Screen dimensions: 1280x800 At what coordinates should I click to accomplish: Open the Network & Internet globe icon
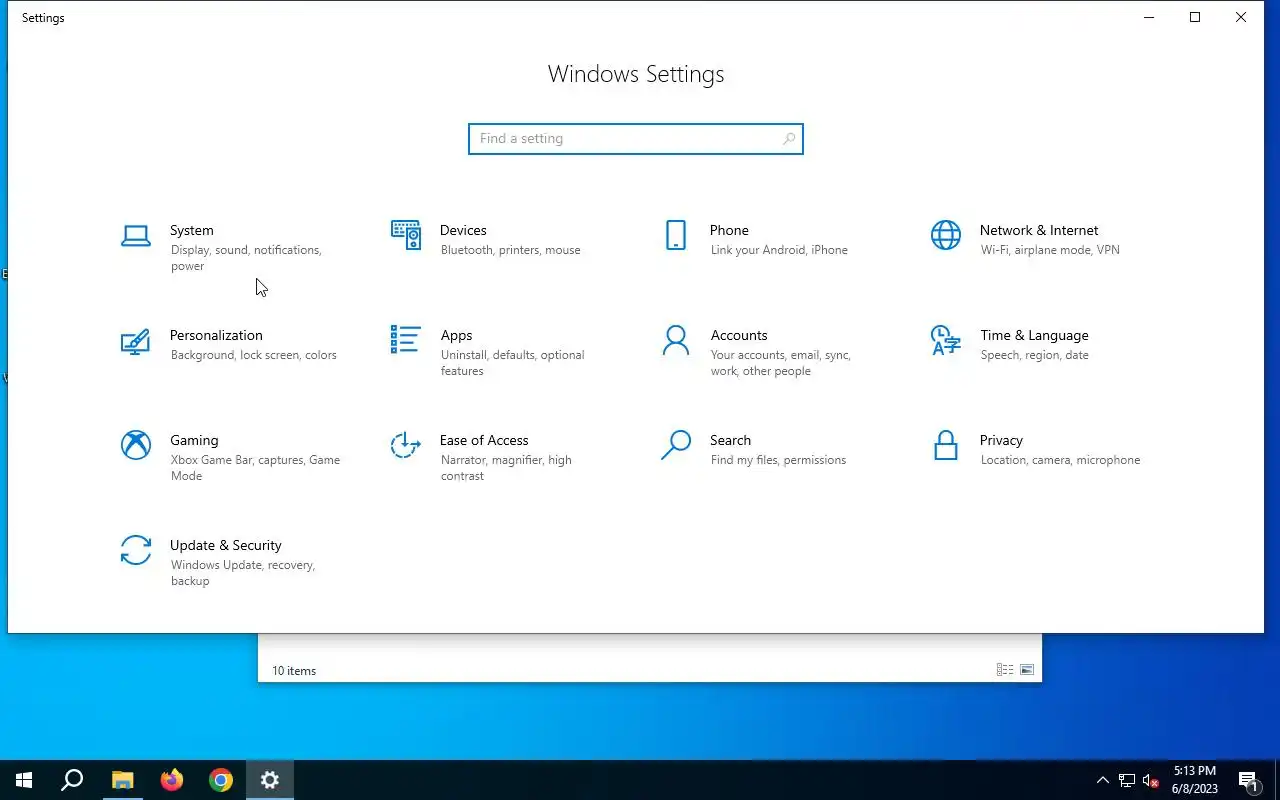tap(946, 235)
